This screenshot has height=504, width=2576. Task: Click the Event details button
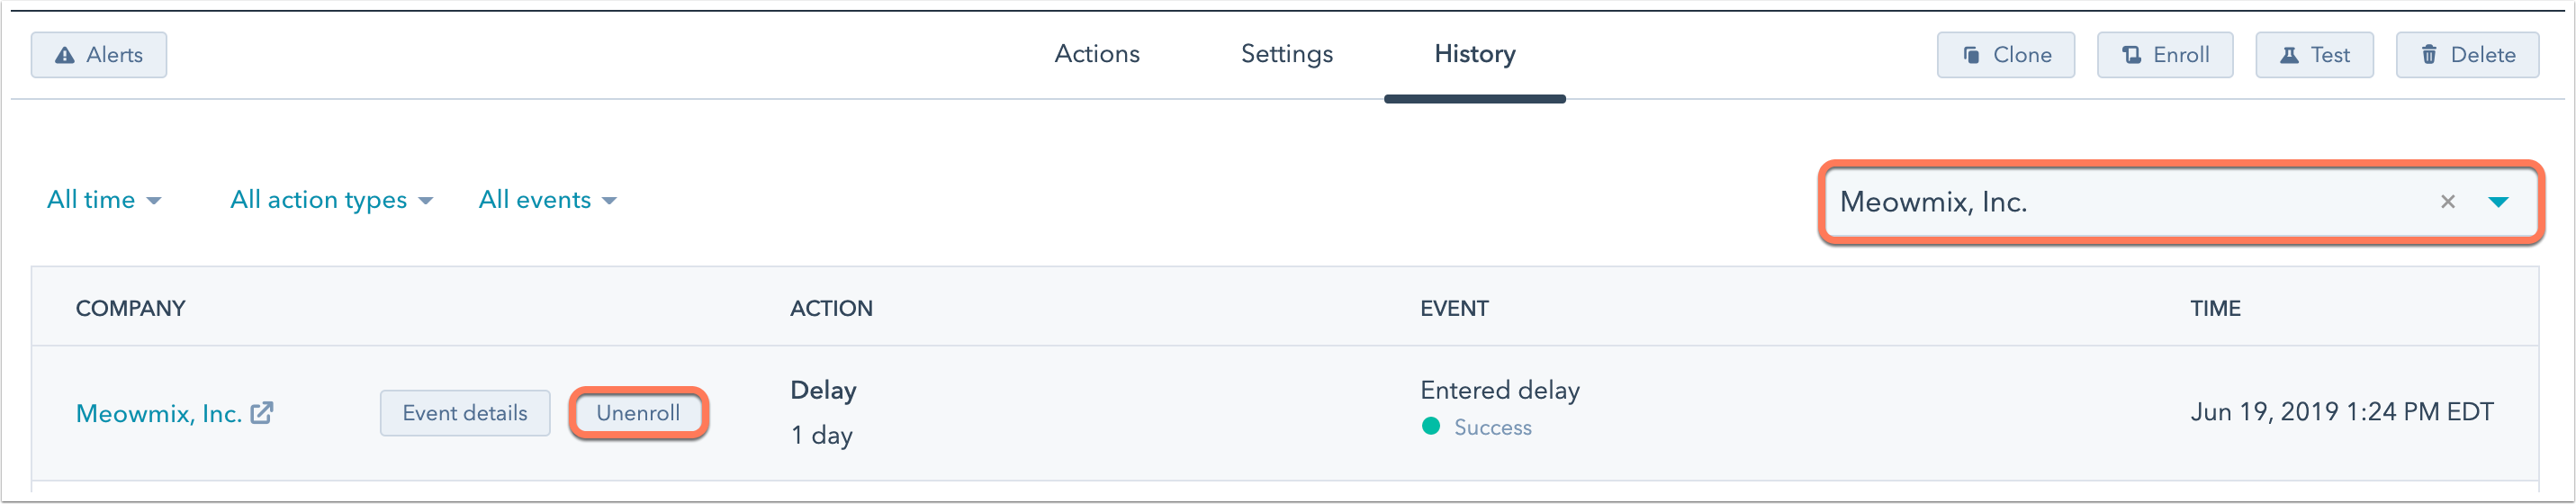[x=465, y=413]
